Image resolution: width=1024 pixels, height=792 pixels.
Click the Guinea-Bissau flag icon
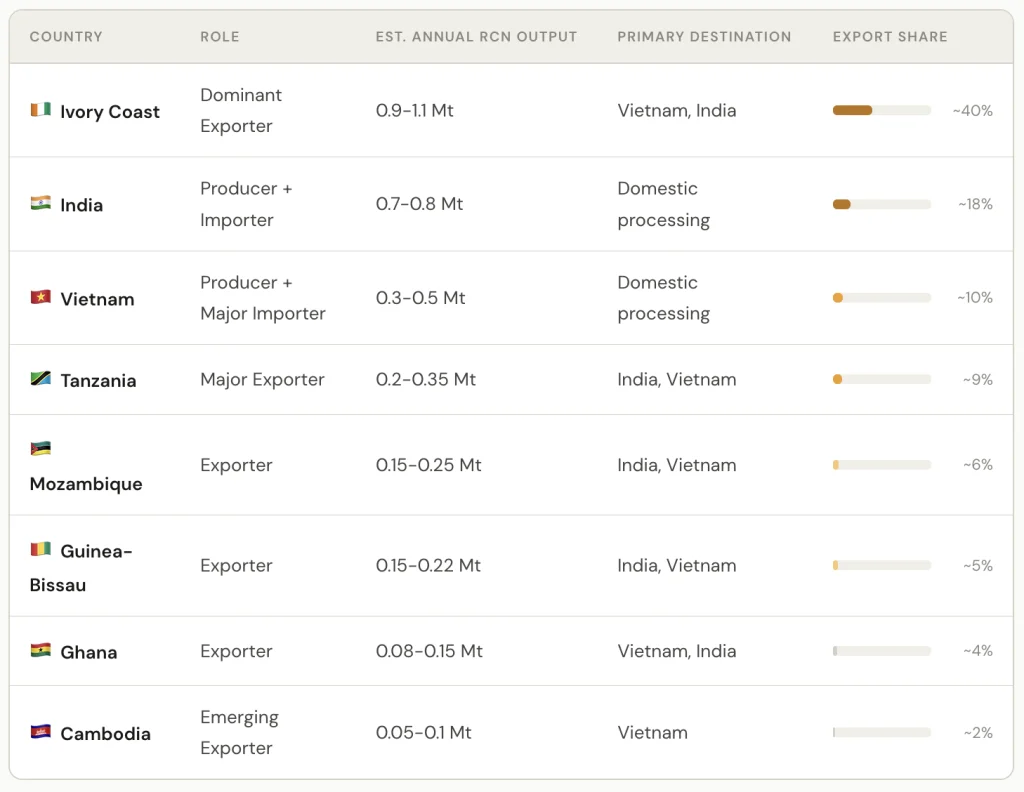(x=40, y=549)
